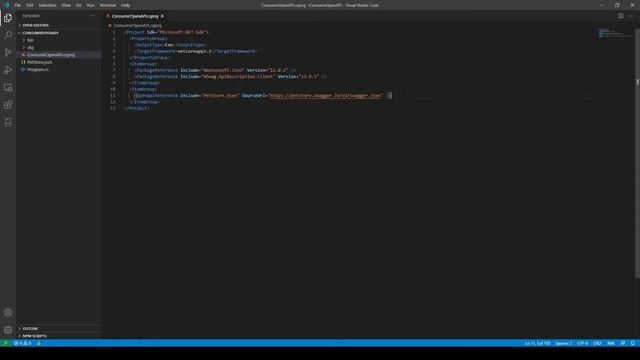
Task: Open the Help menu
Action: coord(125,5)
